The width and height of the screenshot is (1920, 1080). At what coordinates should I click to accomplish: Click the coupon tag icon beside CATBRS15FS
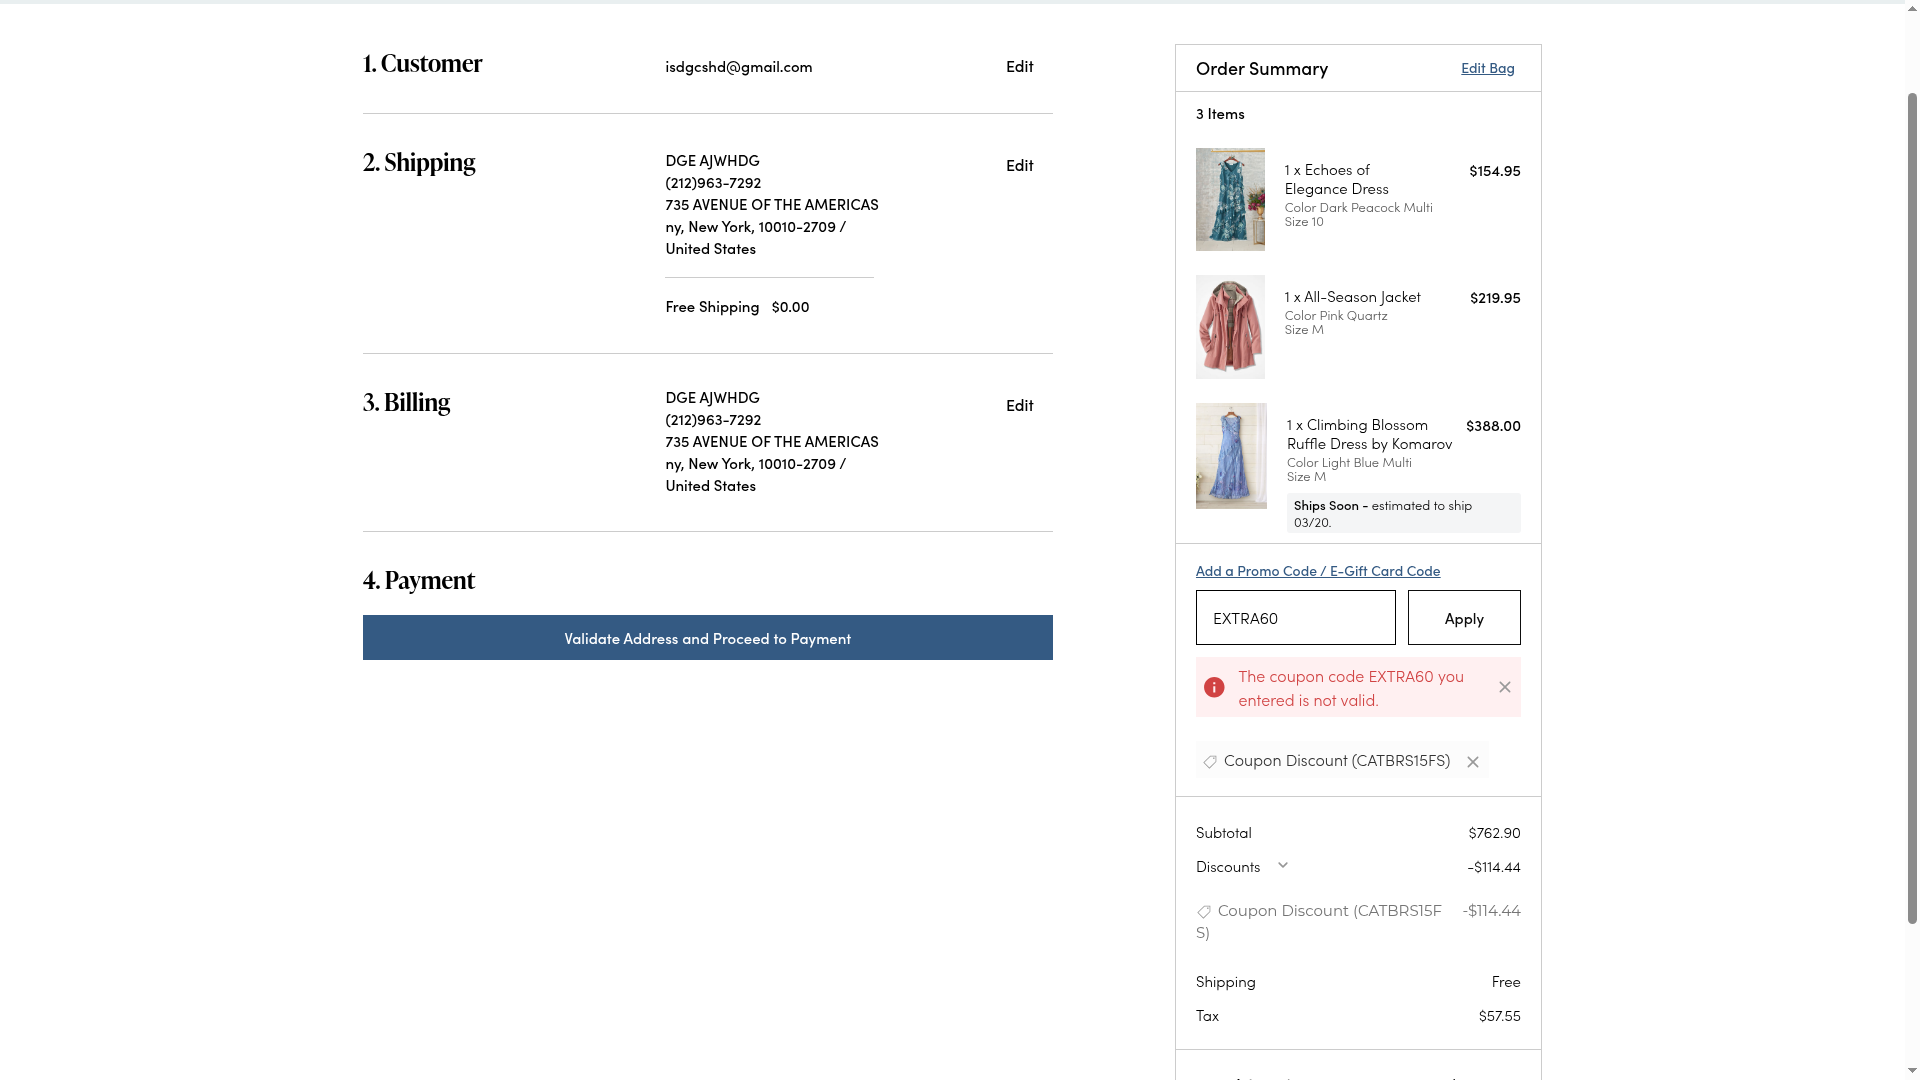[1210, 762]
